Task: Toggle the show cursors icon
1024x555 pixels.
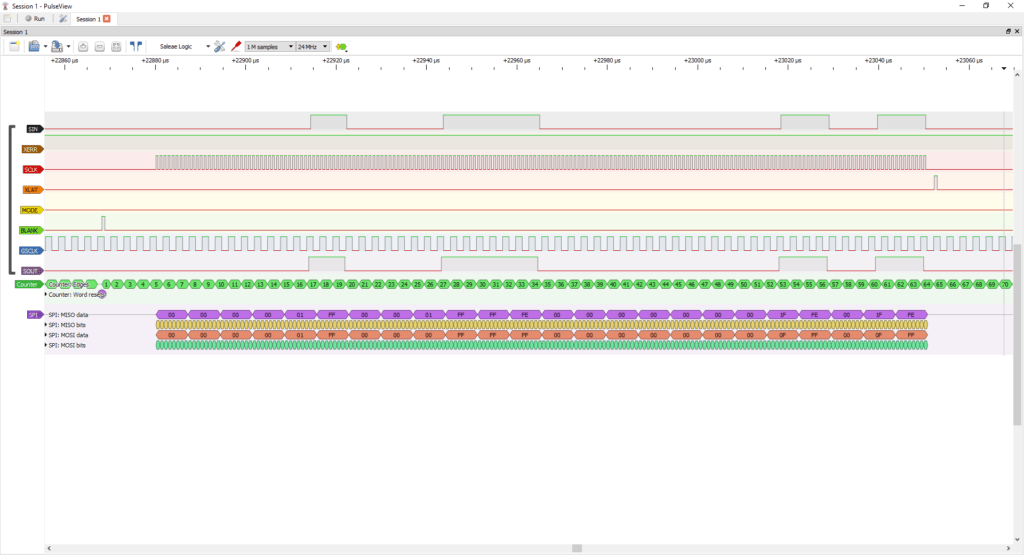Action: click(135, 47)
